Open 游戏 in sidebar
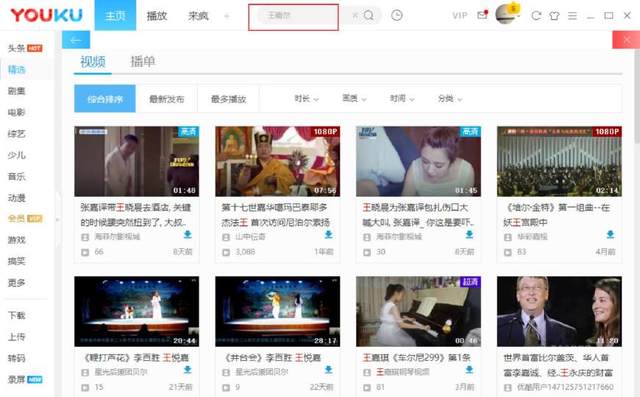This screenshot has width=640, height=397. tap(17, 240)
